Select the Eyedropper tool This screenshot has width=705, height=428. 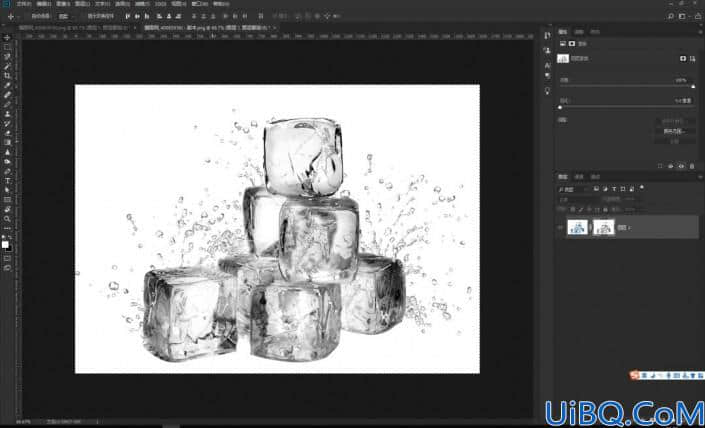click(x=7, y=85)
